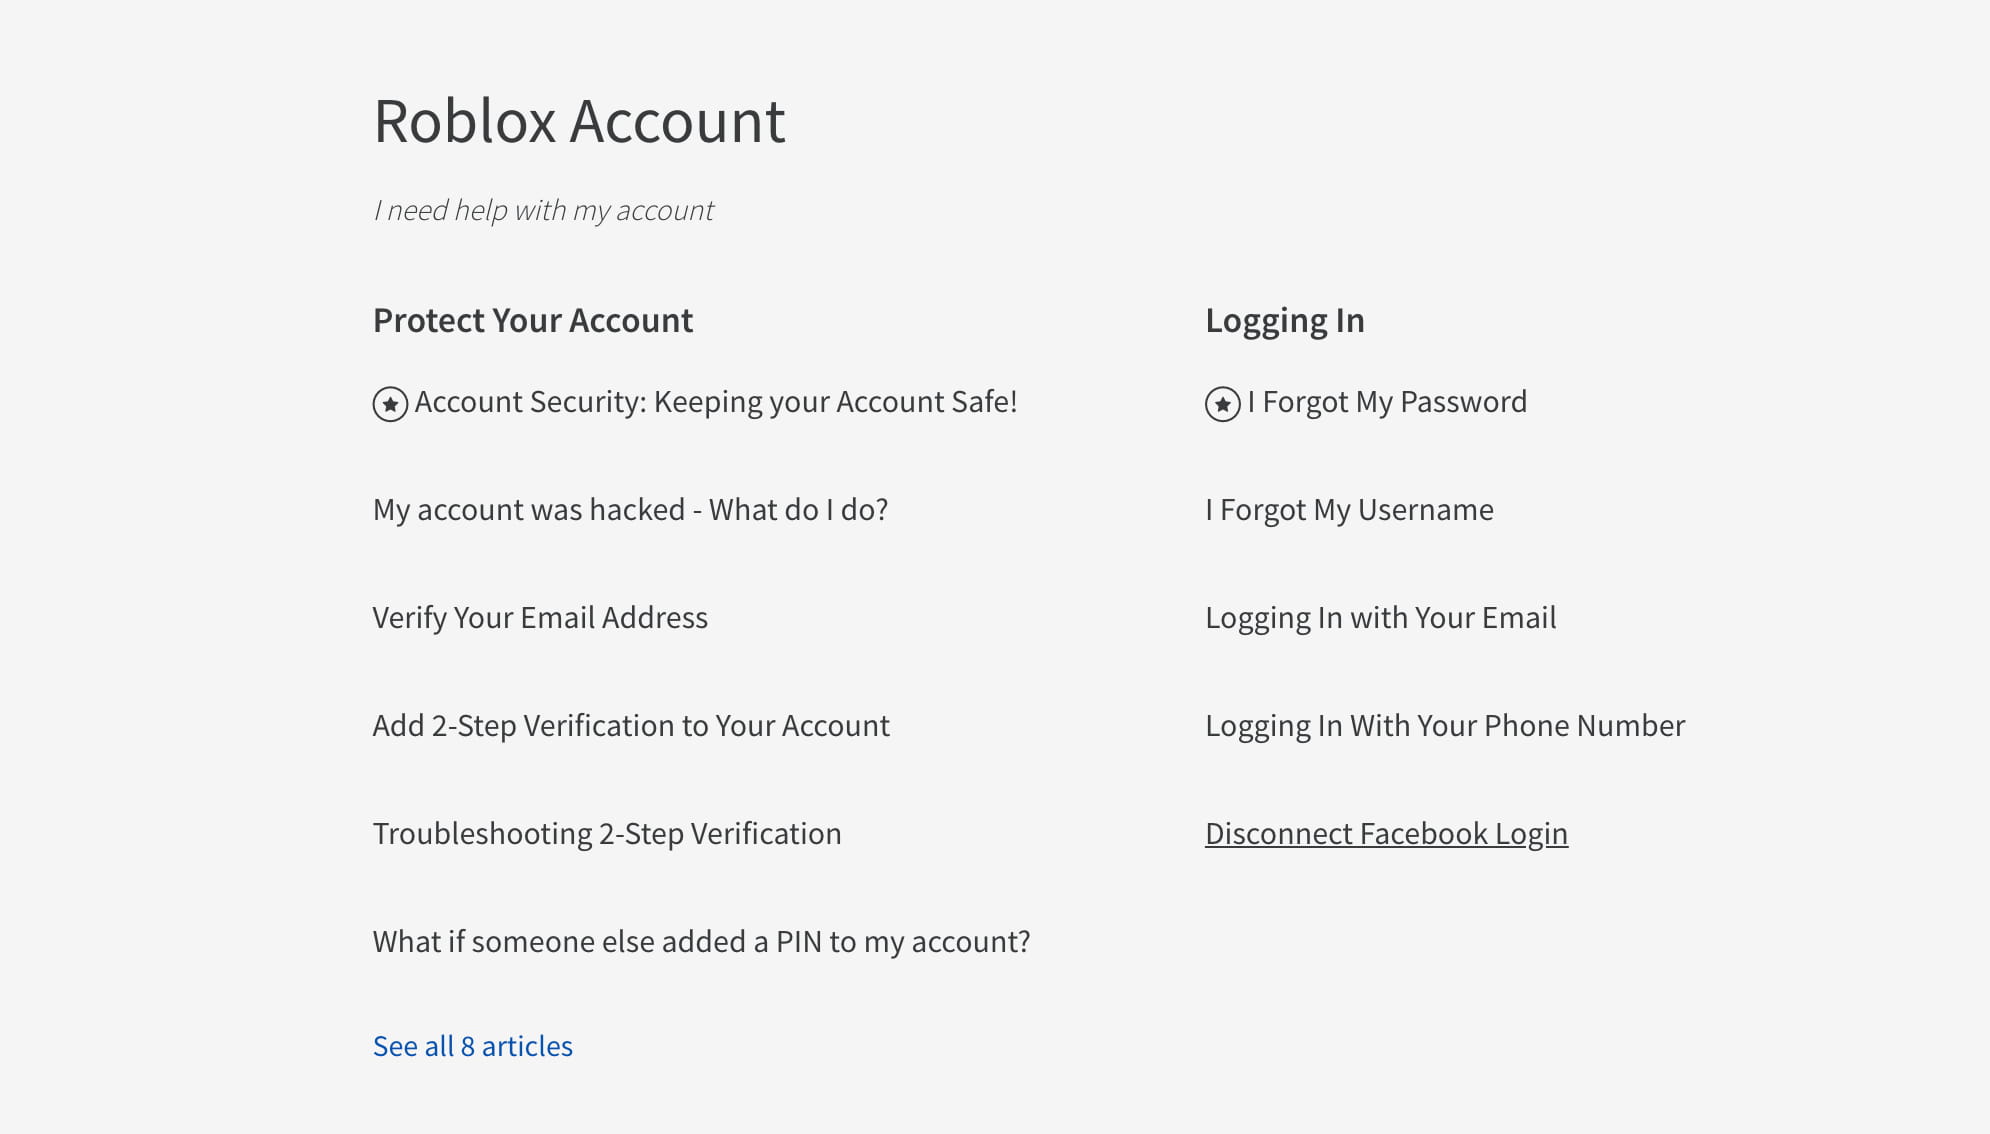Click the number 8 in See all articles
Viewport: 1990px width, 1134px height.
[467, 1046]
